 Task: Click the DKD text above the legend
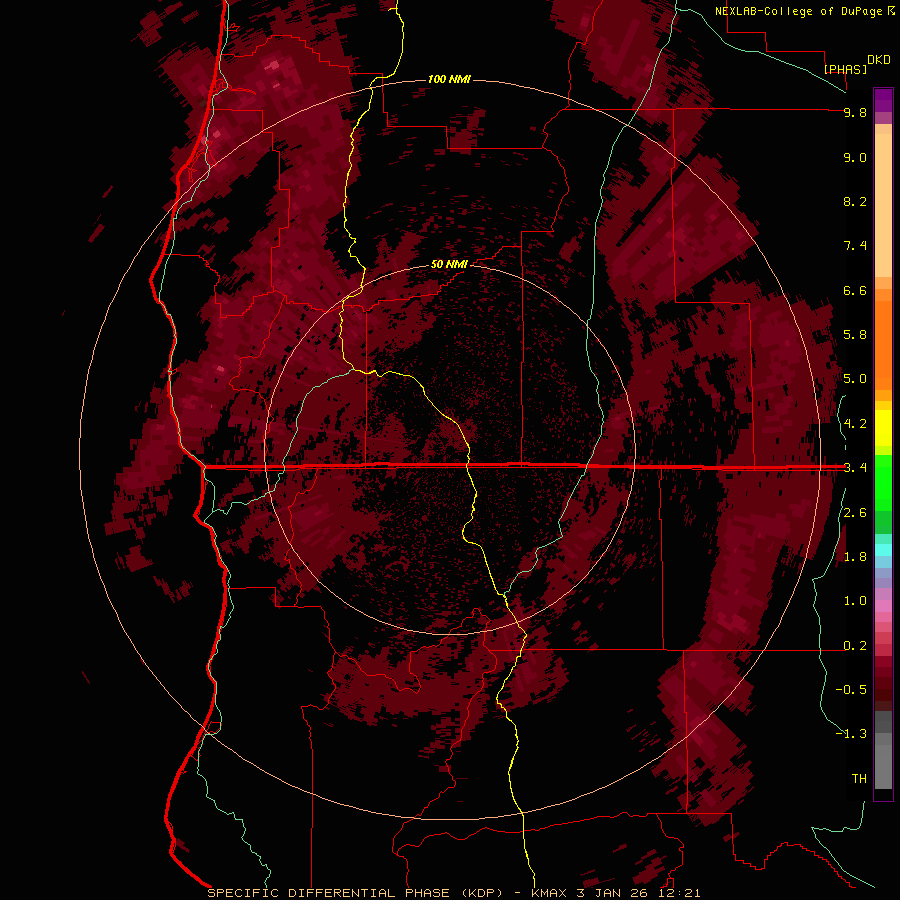879,60
